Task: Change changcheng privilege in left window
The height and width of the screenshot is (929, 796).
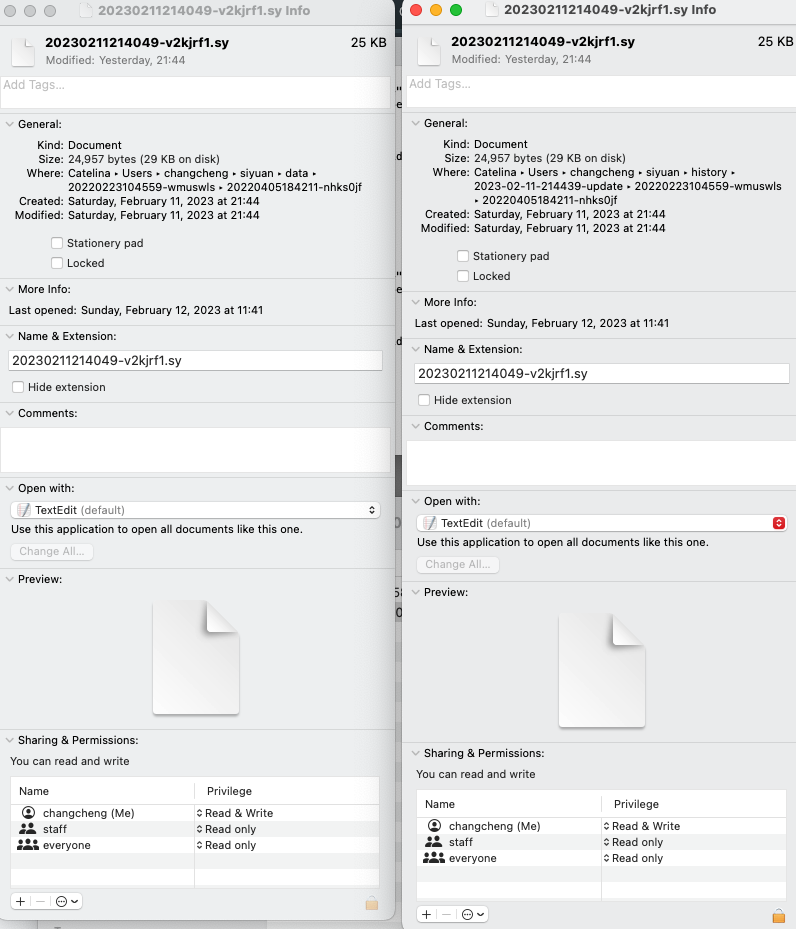Action: coord(235,813)
